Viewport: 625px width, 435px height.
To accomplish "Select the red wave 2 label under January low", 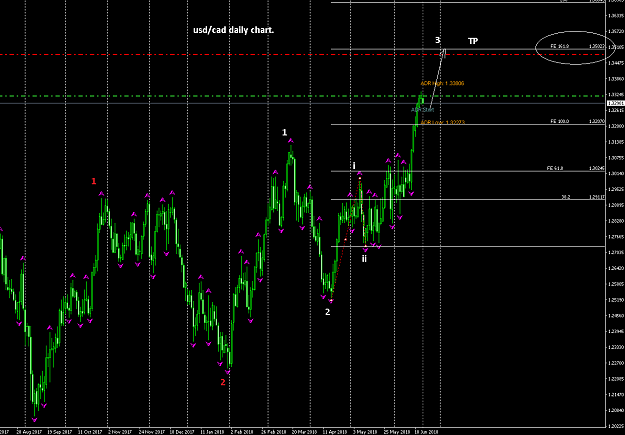I will click(x=223, y=382).
